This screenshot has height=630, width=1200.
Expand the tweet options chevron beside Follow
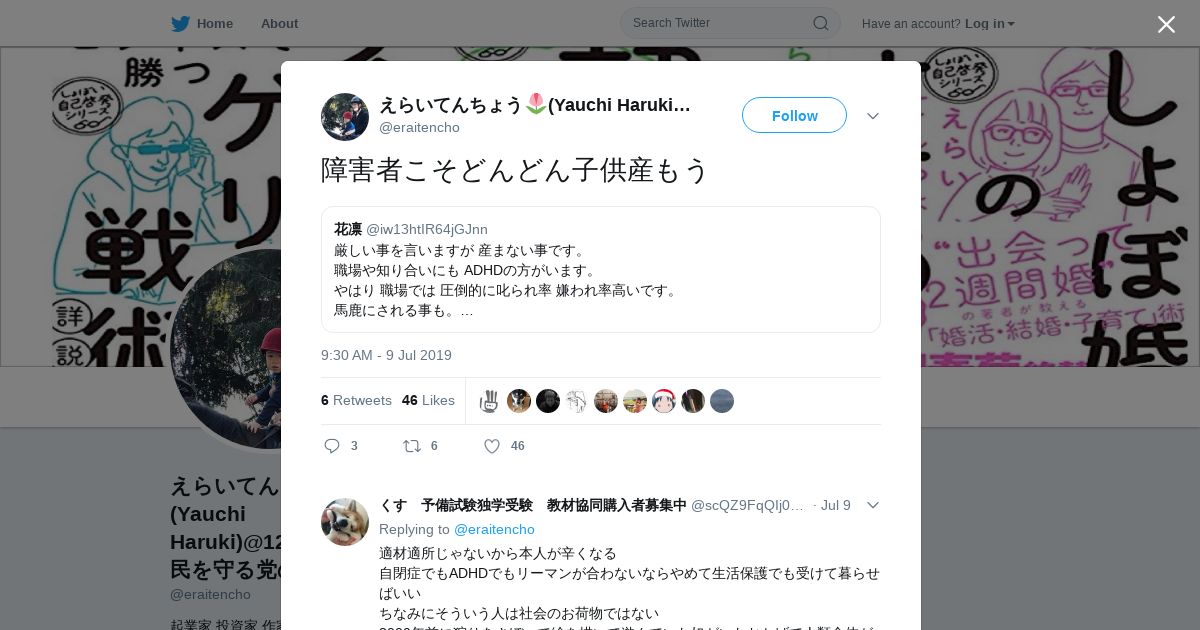pyautogui.click(x=873, y=116)
